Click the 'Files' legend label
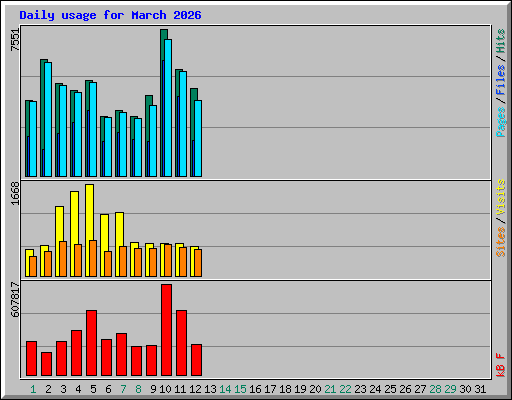512x400 pixels. [x=501, y=80]
